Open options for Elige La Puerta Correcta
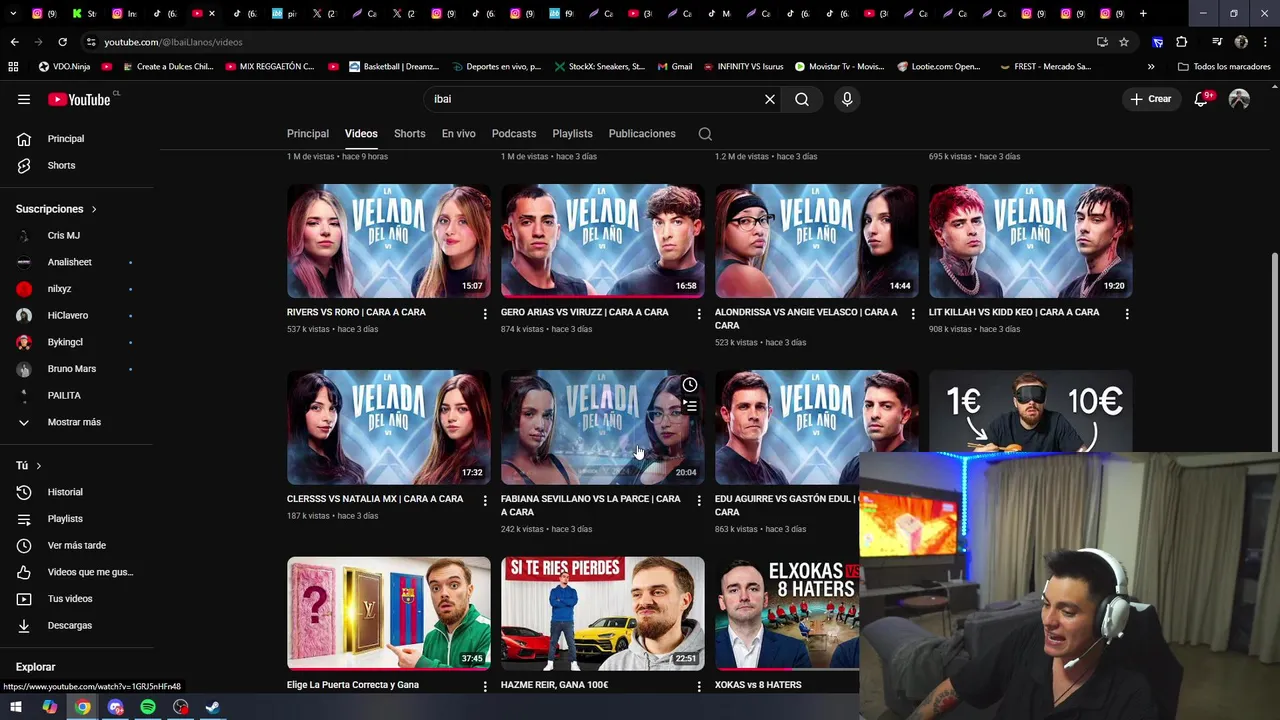 [x=485, y=687]
